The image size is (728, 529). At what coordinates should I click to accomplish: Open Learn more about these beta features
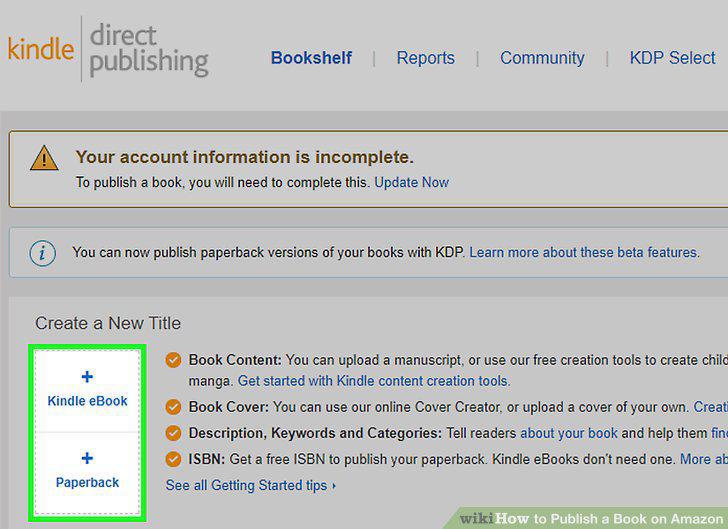(584, 253)
